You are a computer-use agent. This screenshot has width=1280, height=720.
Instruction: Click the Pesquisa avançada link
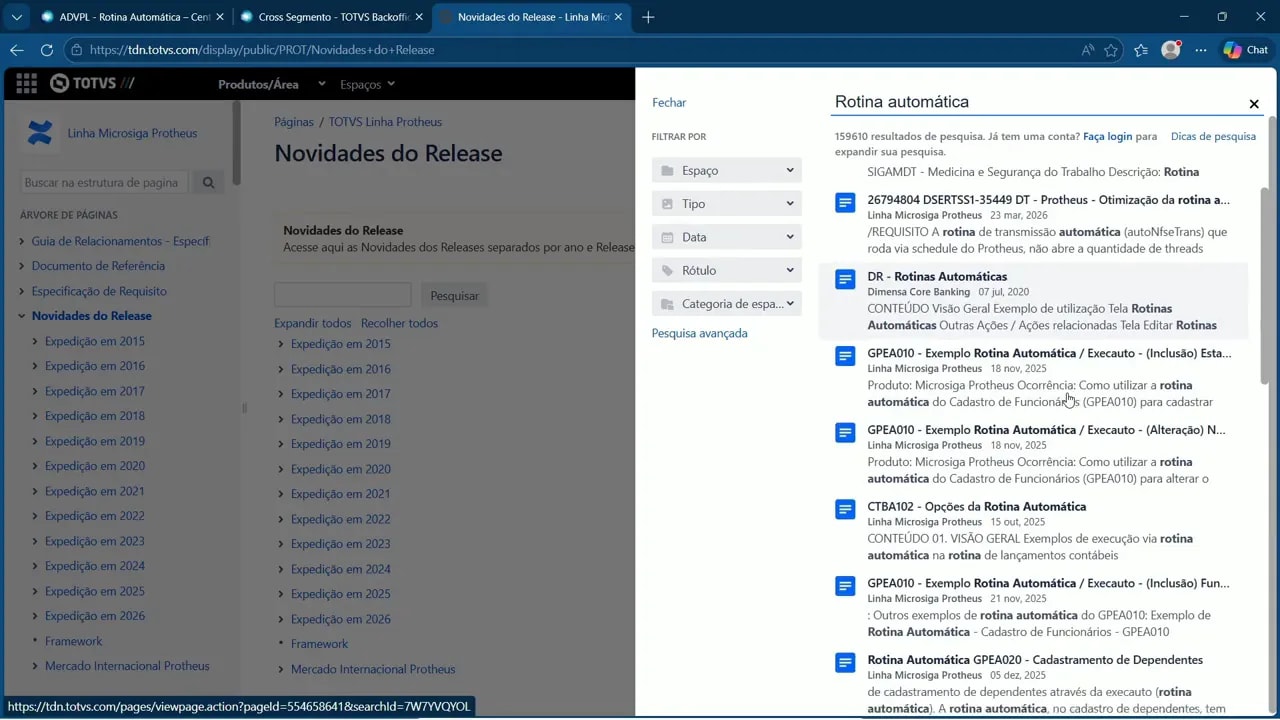699,333
